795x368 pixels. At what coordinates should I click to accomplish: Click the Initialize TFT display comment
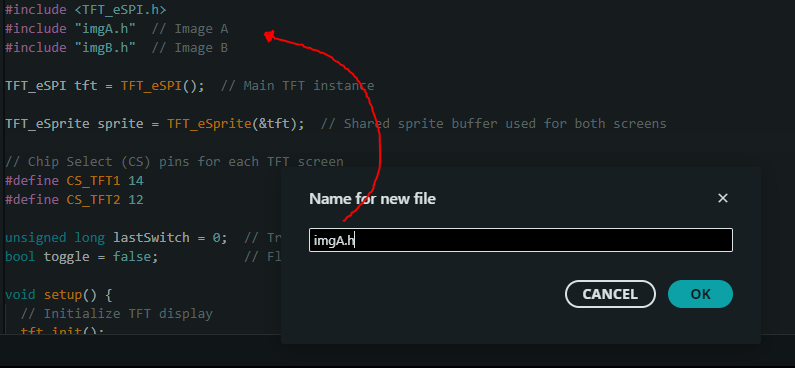pos(117,314)
